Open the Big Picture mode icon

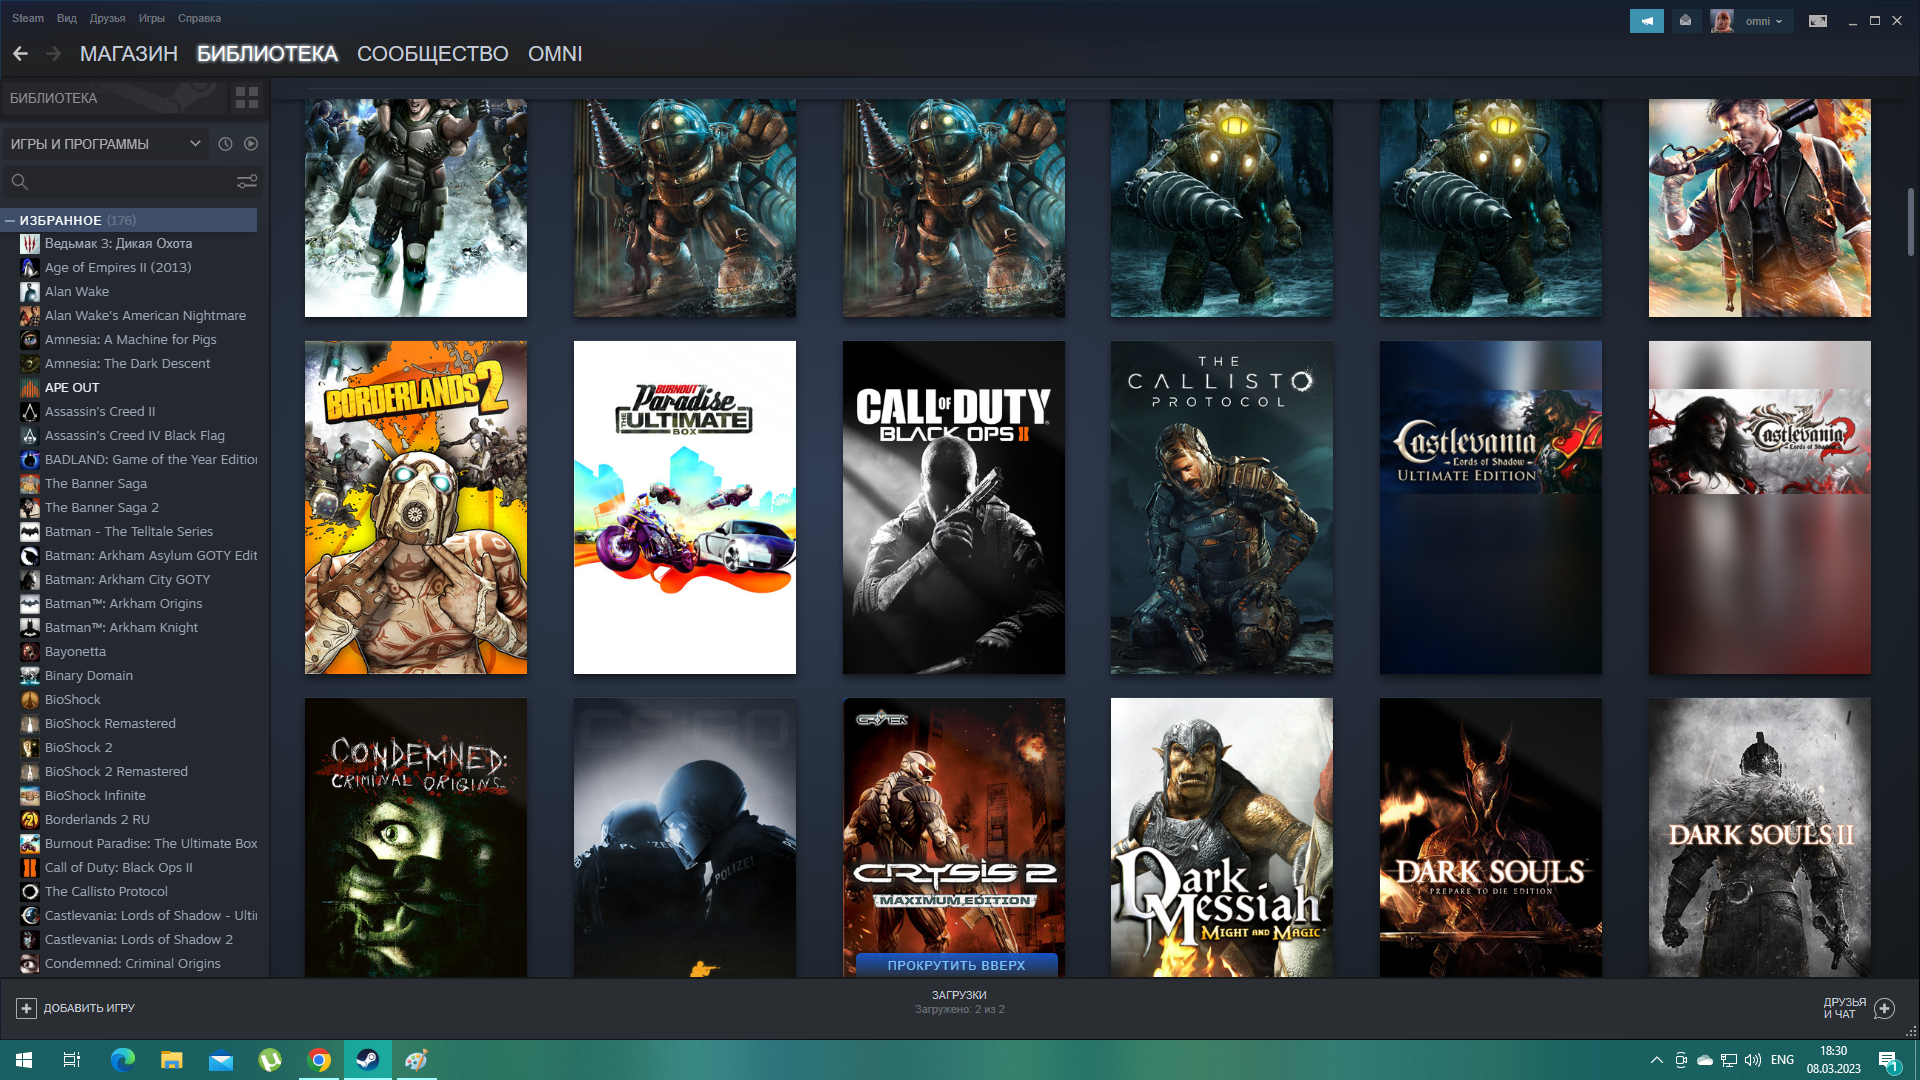(1817, 21)
